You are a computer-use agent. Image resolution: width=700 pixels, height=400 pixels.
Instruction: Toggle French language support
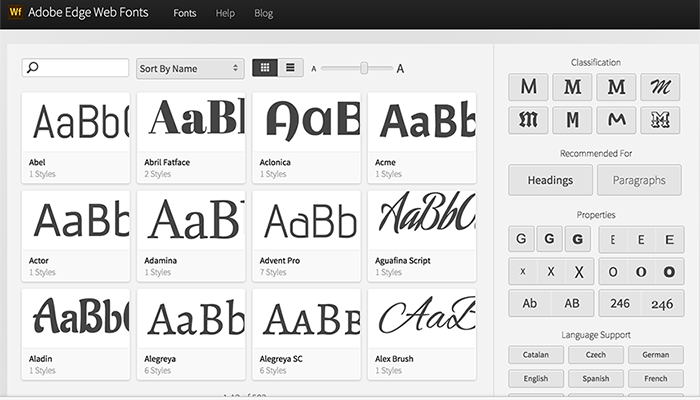tap(656, 379)
